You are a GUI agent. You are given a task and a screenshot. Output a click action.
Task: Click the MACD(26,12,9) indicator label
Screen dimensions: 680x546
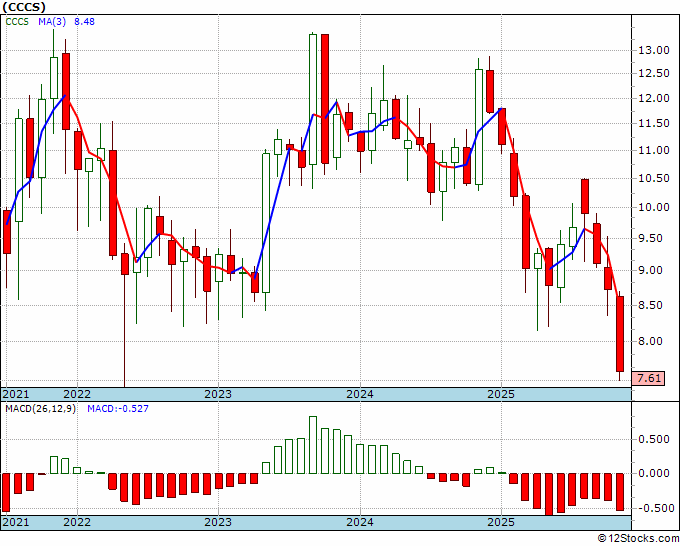click(x=40, y=409)
